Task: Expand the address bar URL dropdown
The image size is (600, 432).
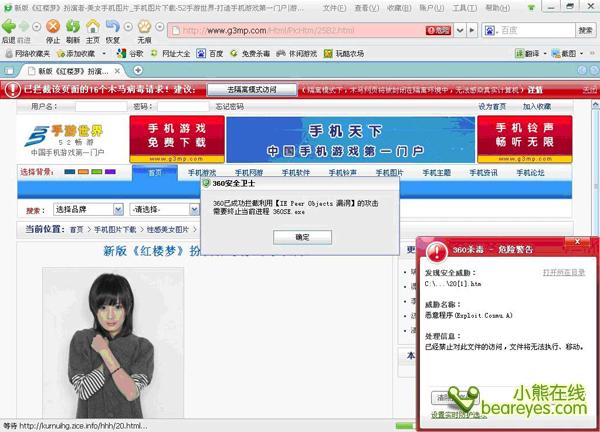Action: [460, 30]
